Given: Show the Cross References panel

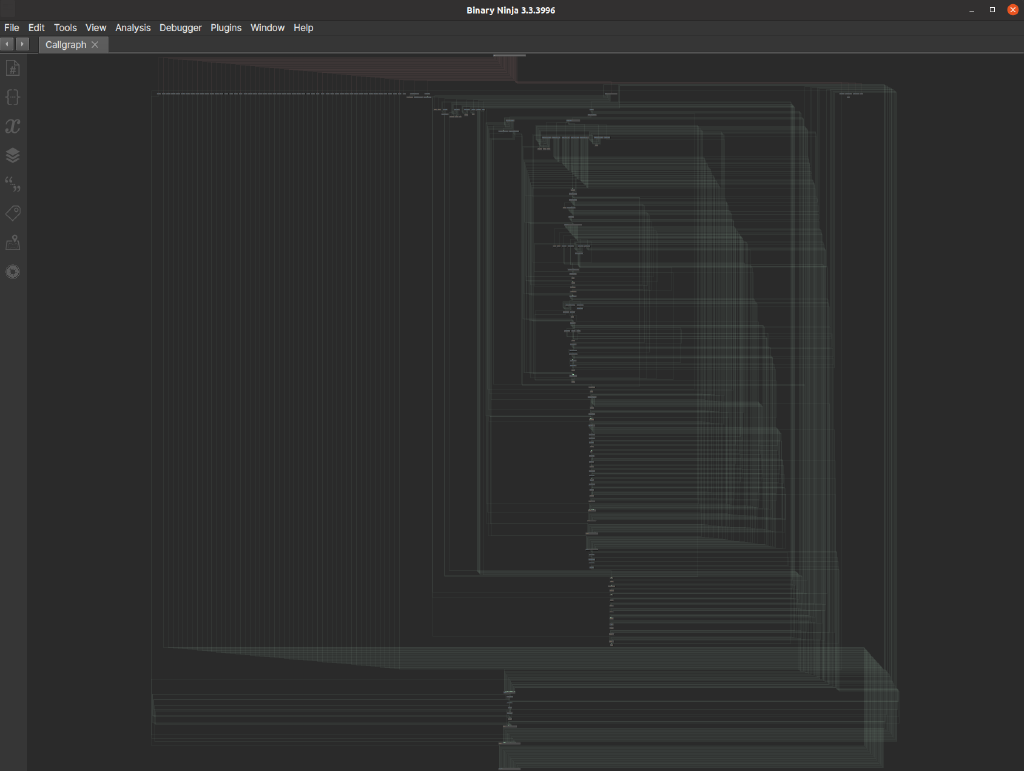Looking at the screenshot, I should pyautogui.click(x=12, y=126).
